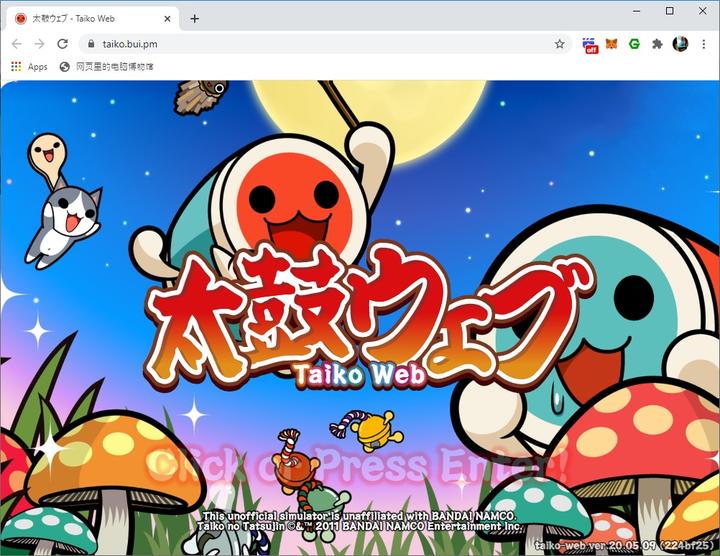
Task: Close the Taiko Web tab
Action: click(168, 18)
